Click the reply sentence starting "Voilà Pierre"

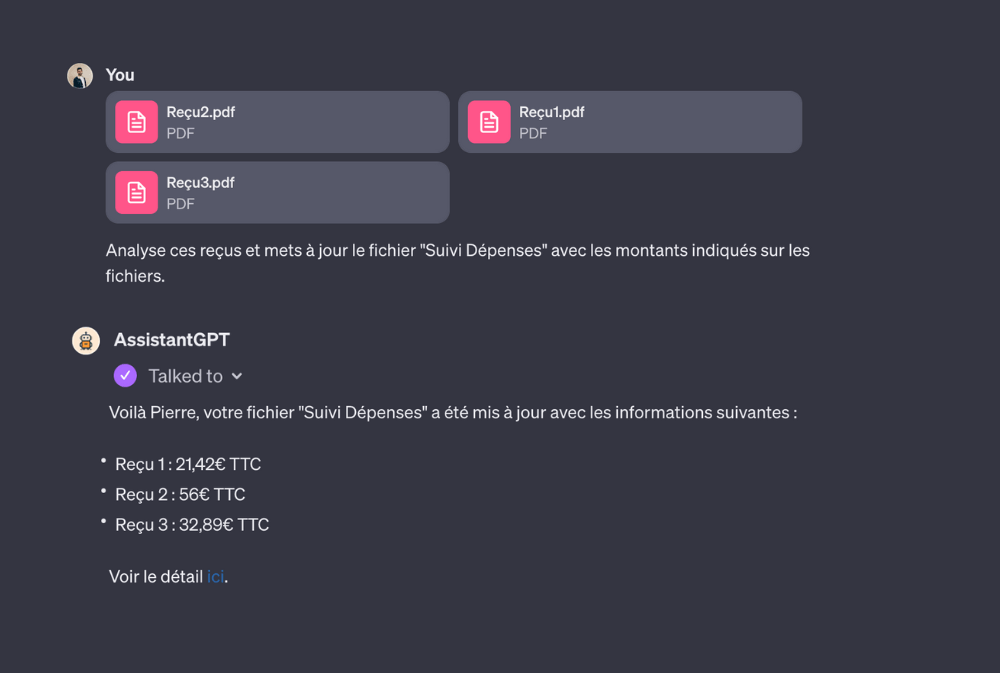coord(452,412)
